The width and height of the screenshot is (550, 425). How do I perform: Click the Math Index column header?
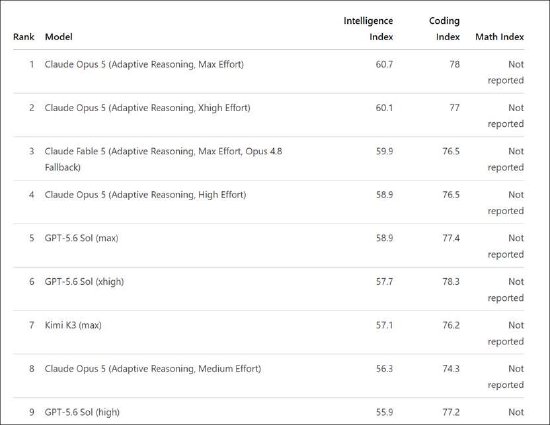pos(499,37)
